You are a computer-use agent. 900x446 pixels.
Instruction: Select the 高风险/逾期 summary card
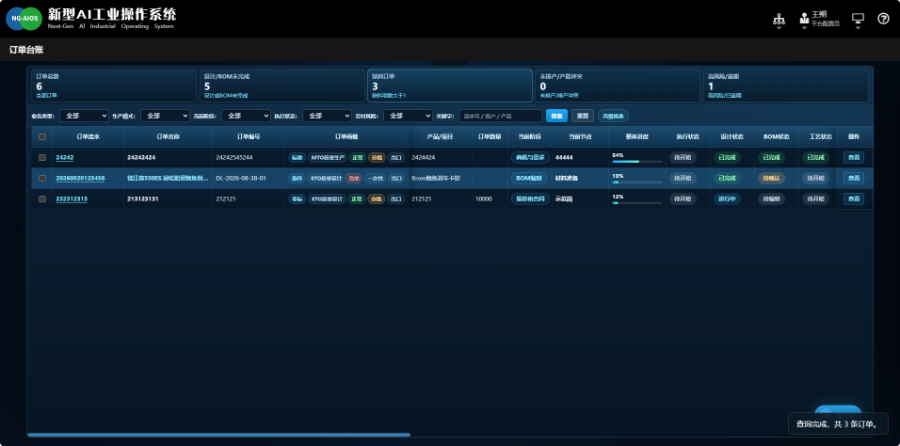786,86
